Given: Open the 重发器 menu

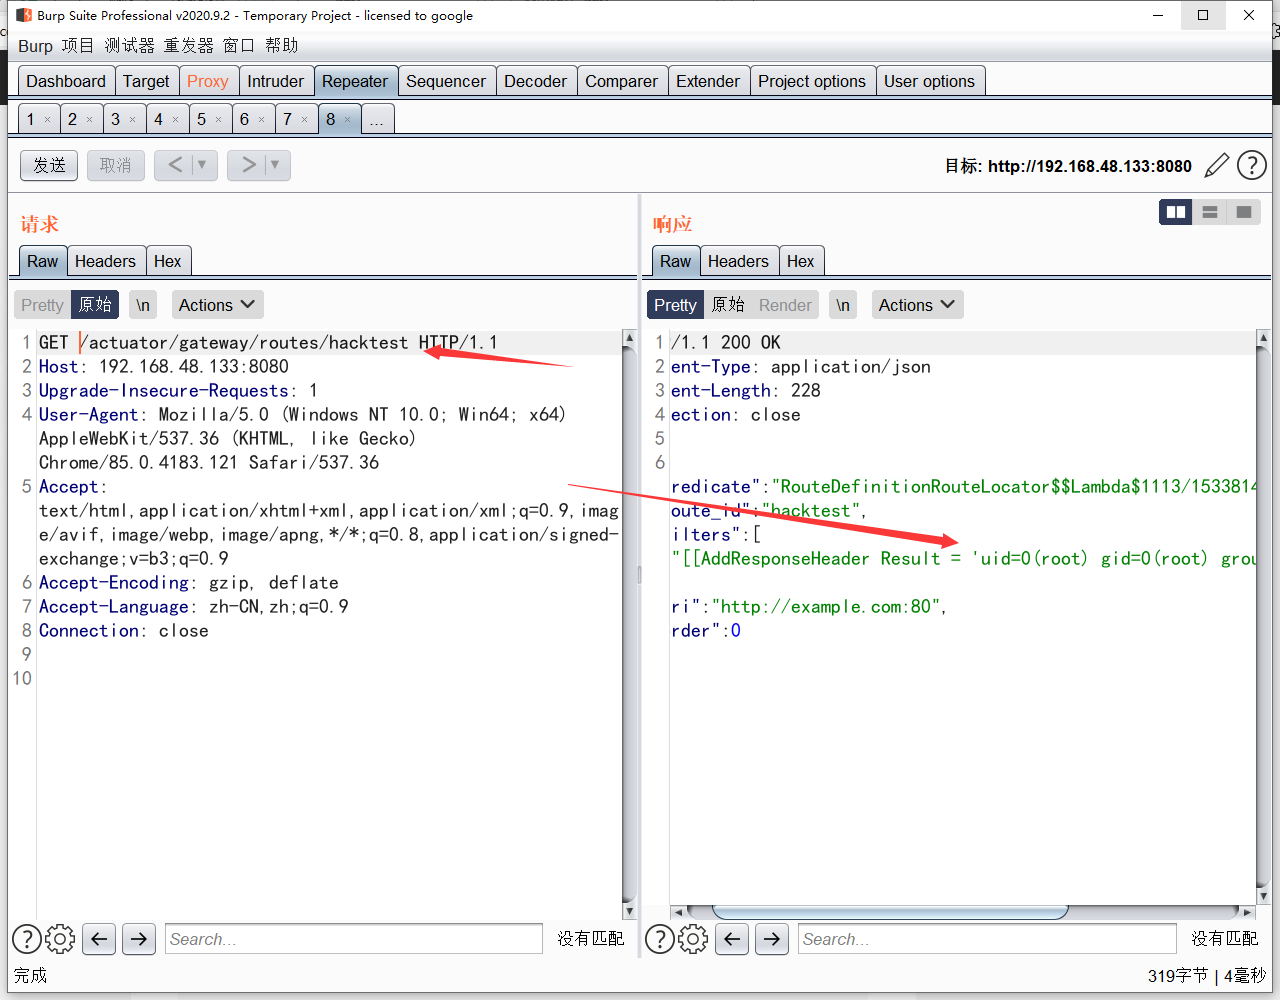Looking at the screenshot, I should click(x=189, y=46).
